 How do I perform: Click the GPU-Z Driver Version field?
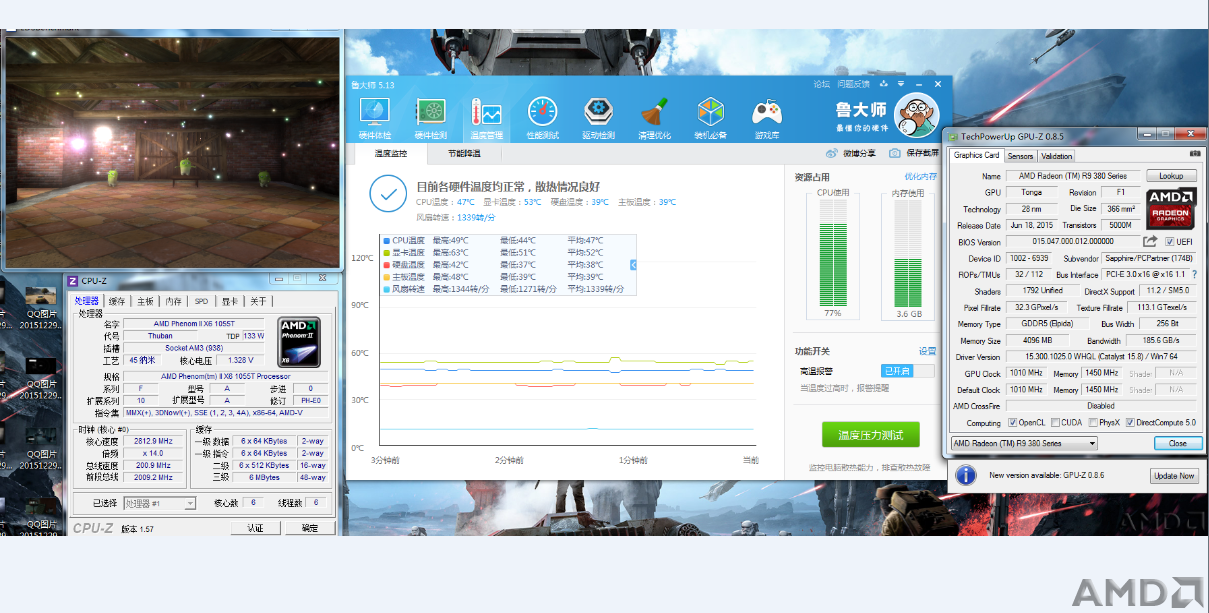click(x=1101, y=357)
